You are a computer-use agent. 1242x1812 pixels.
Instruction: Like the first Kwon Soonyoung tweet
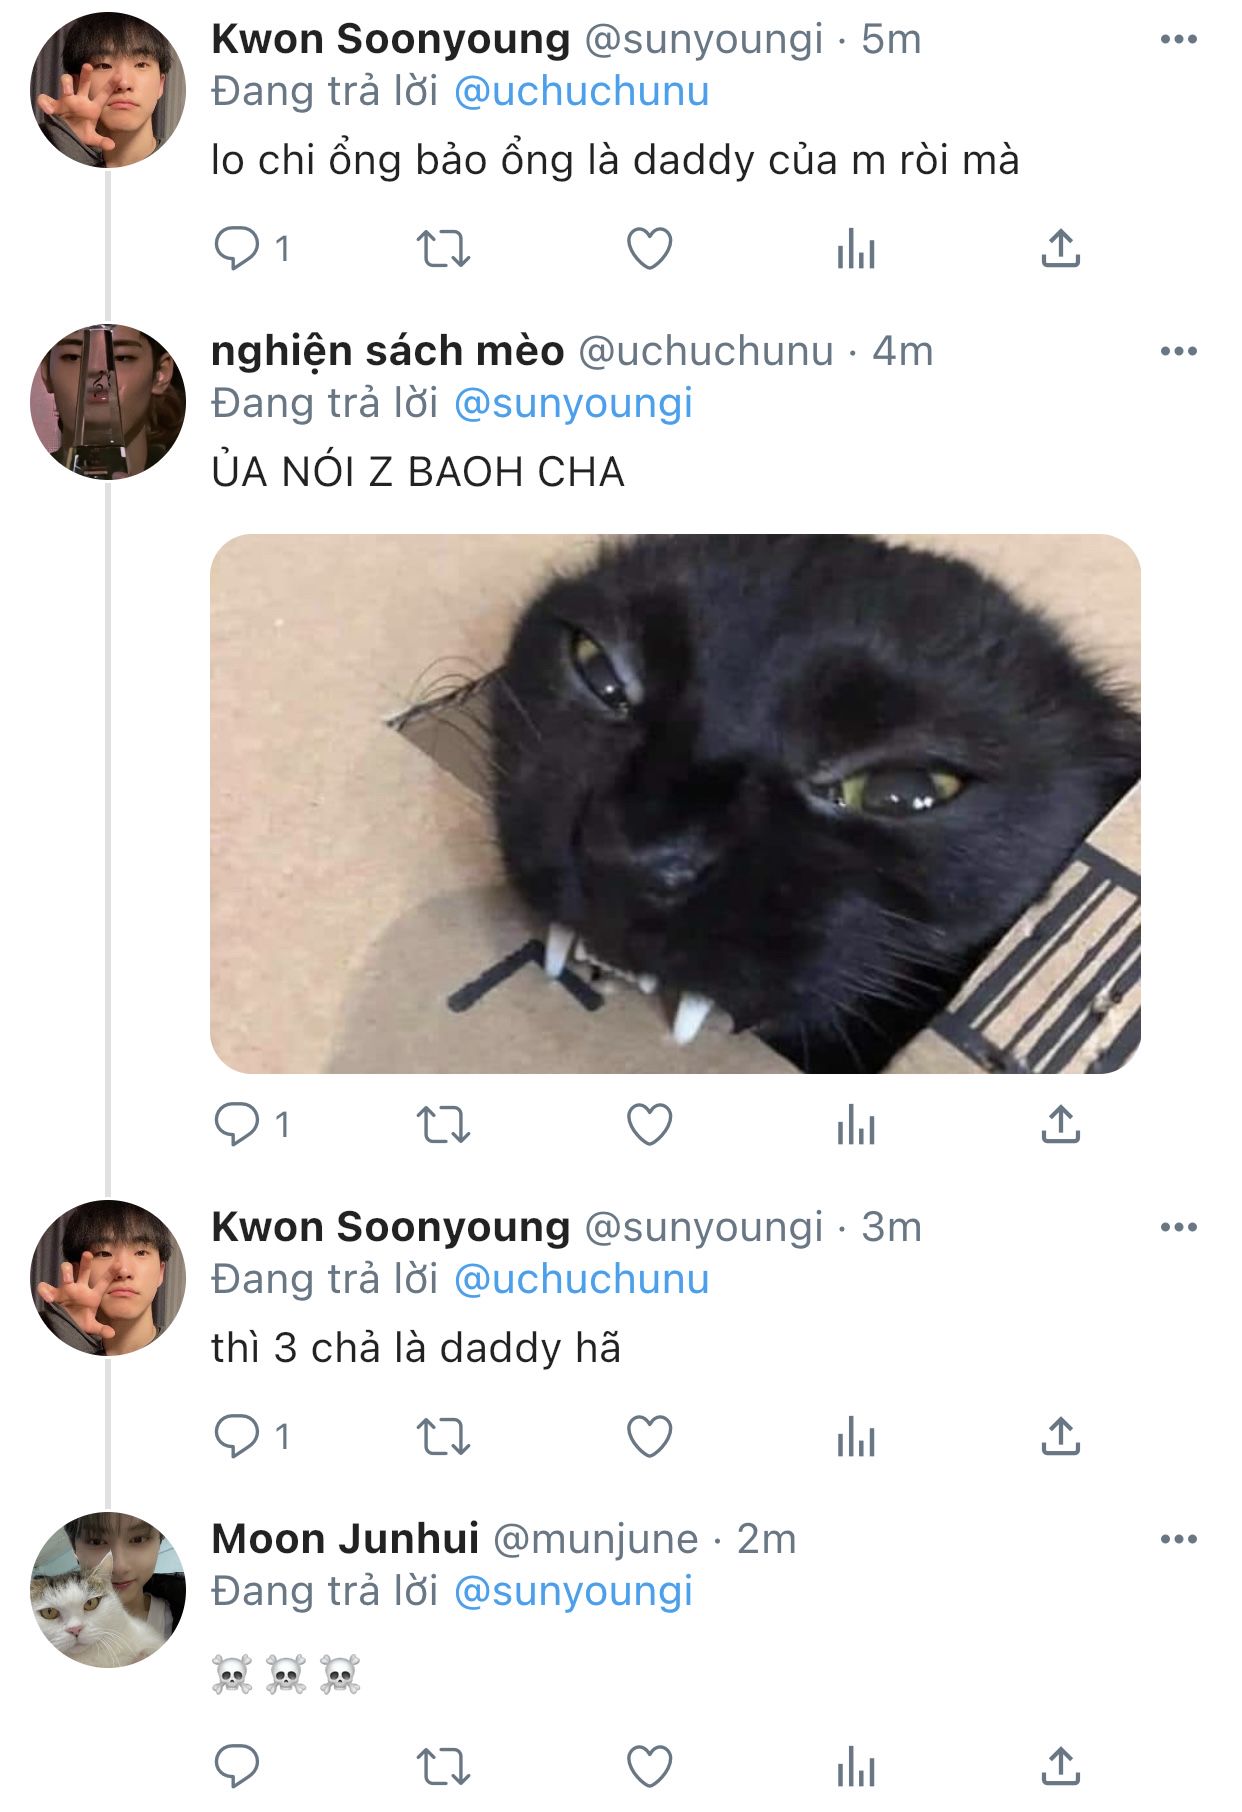pos(649,249)
